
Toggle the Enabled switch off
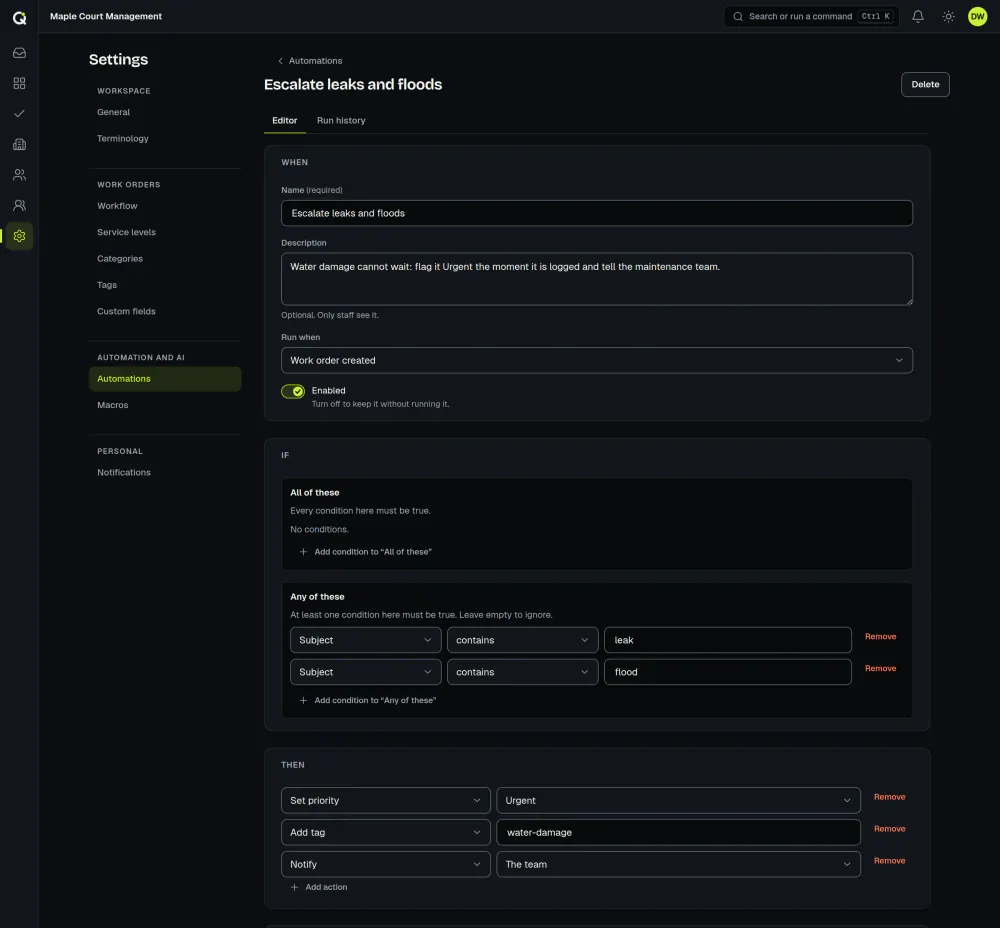(293, 392)
